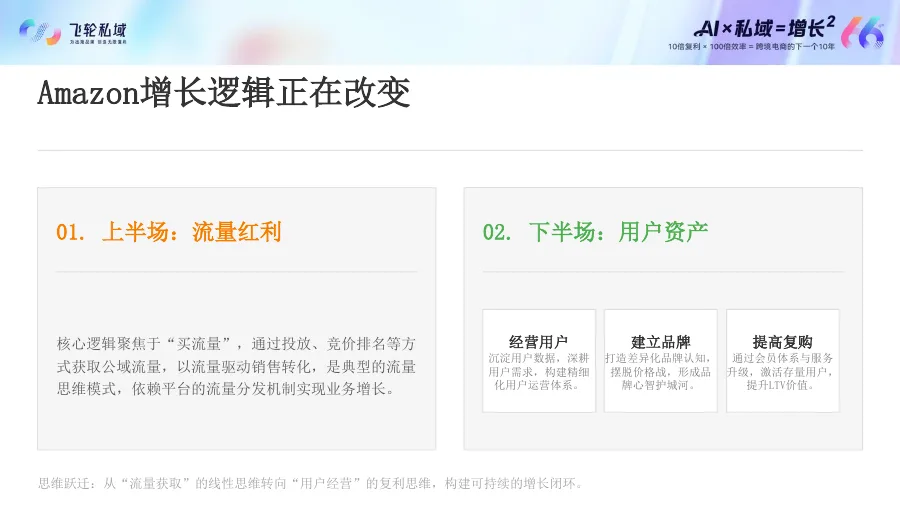The height and width of the screenshot is (507, 900).
Task: Select the 建立品牌 card
Action: pyautogui.click(x=661, y=361)
